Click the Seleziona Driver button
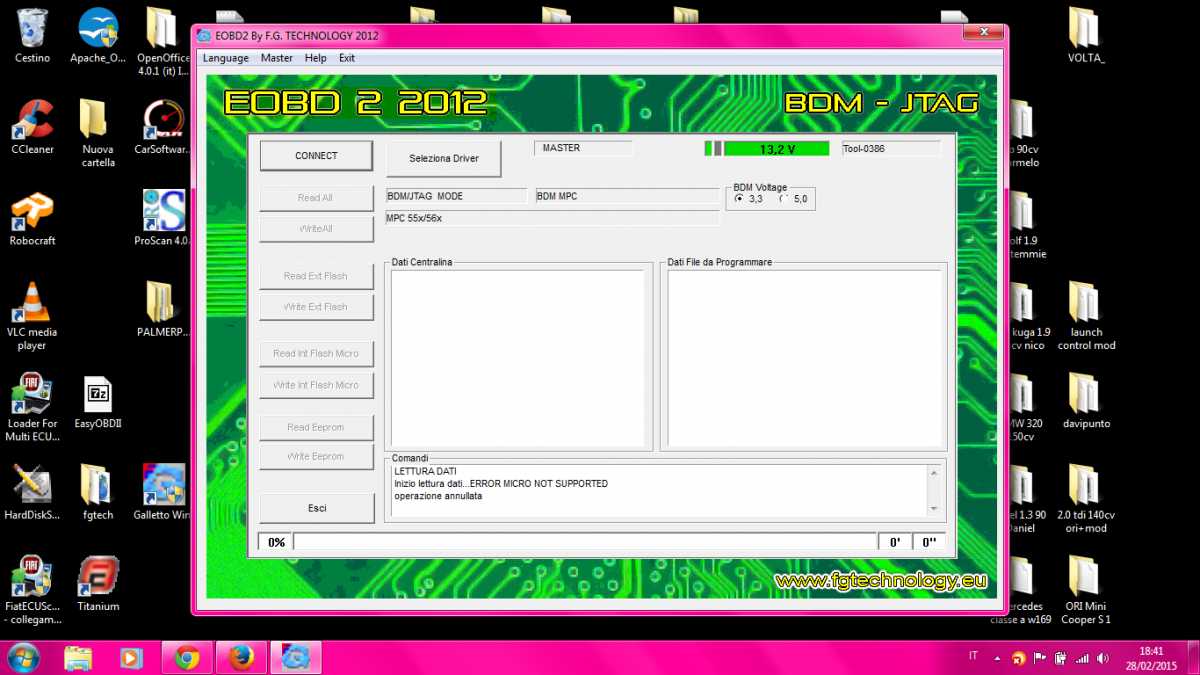Viewport: 1200px width, 675px height. pyautogui.click(x=444, y=158)
